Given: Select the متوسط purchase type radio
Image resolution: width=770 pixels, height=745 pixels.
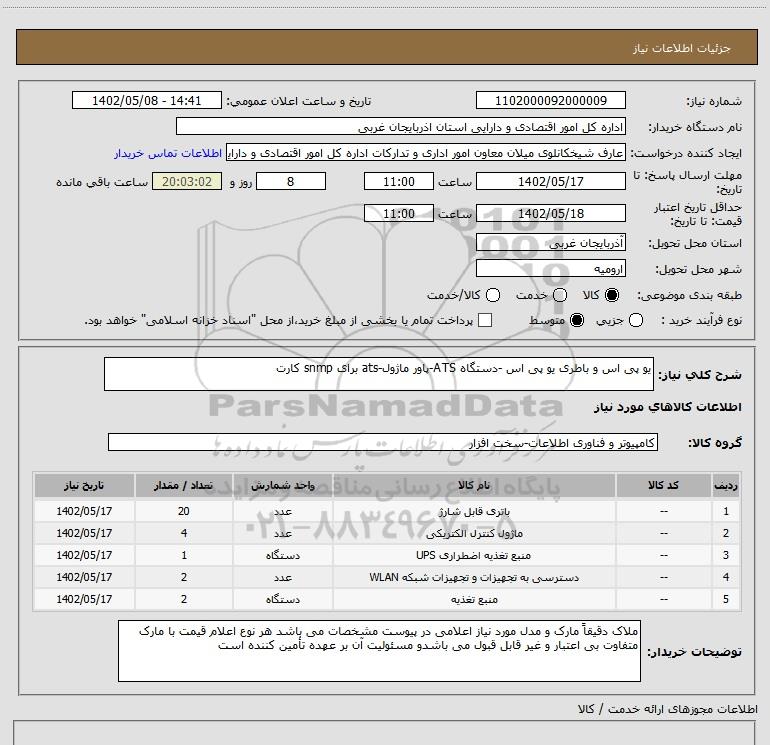Looking at the screenshot, I should point(577,320).
